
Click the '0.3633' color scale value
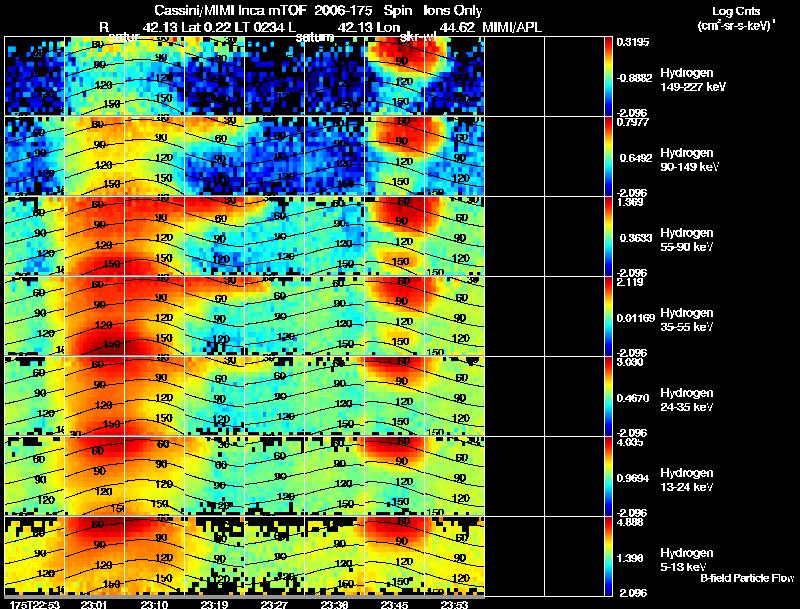[x=636, y=238]
